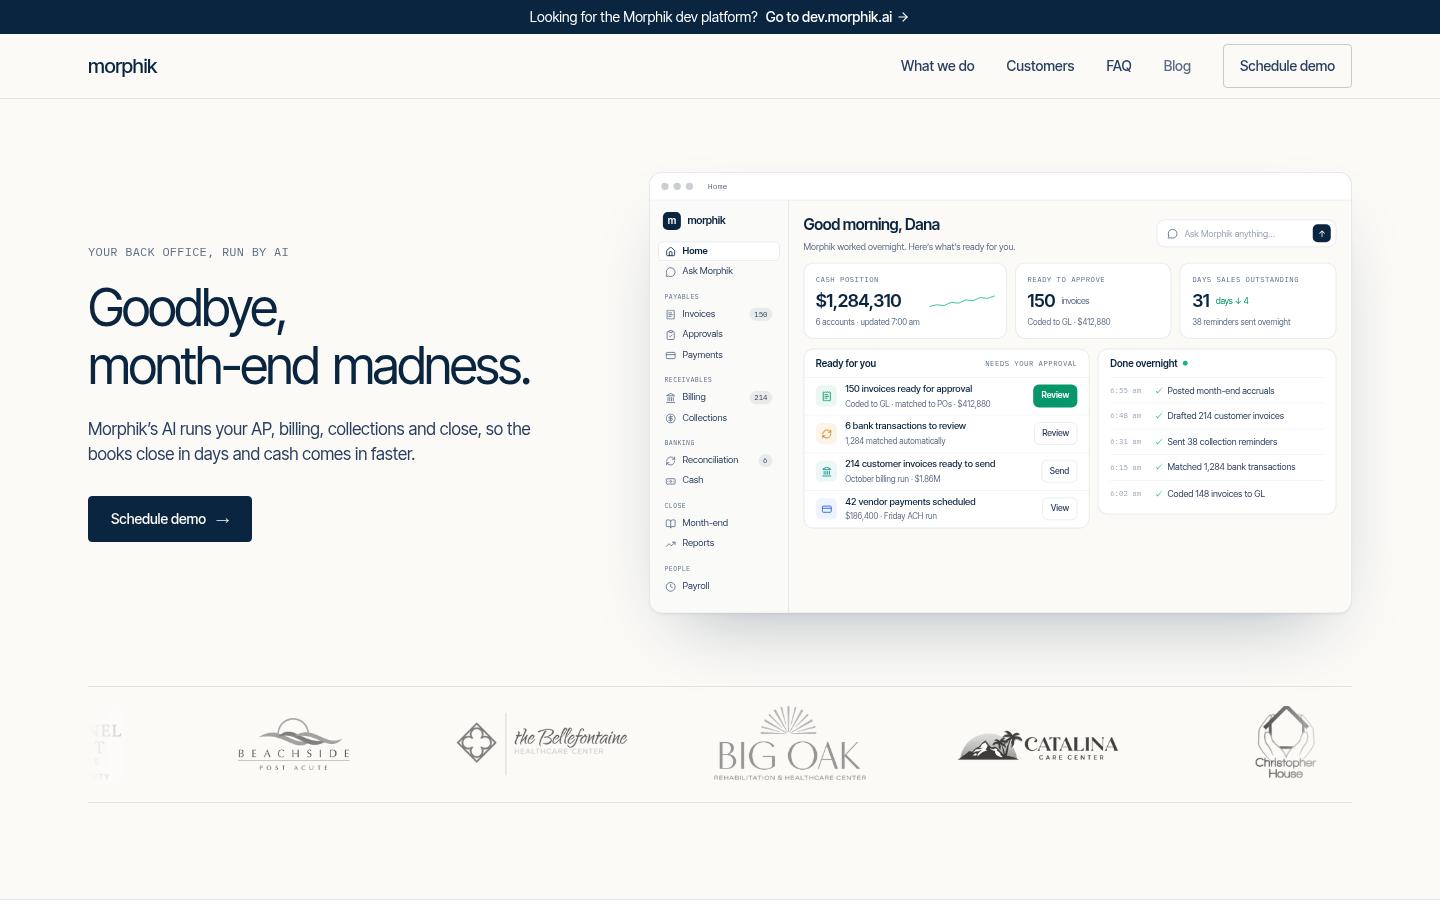Click the morphik logo in header
Viewport: 1440px width, 900px height.
tap(122, 66)
